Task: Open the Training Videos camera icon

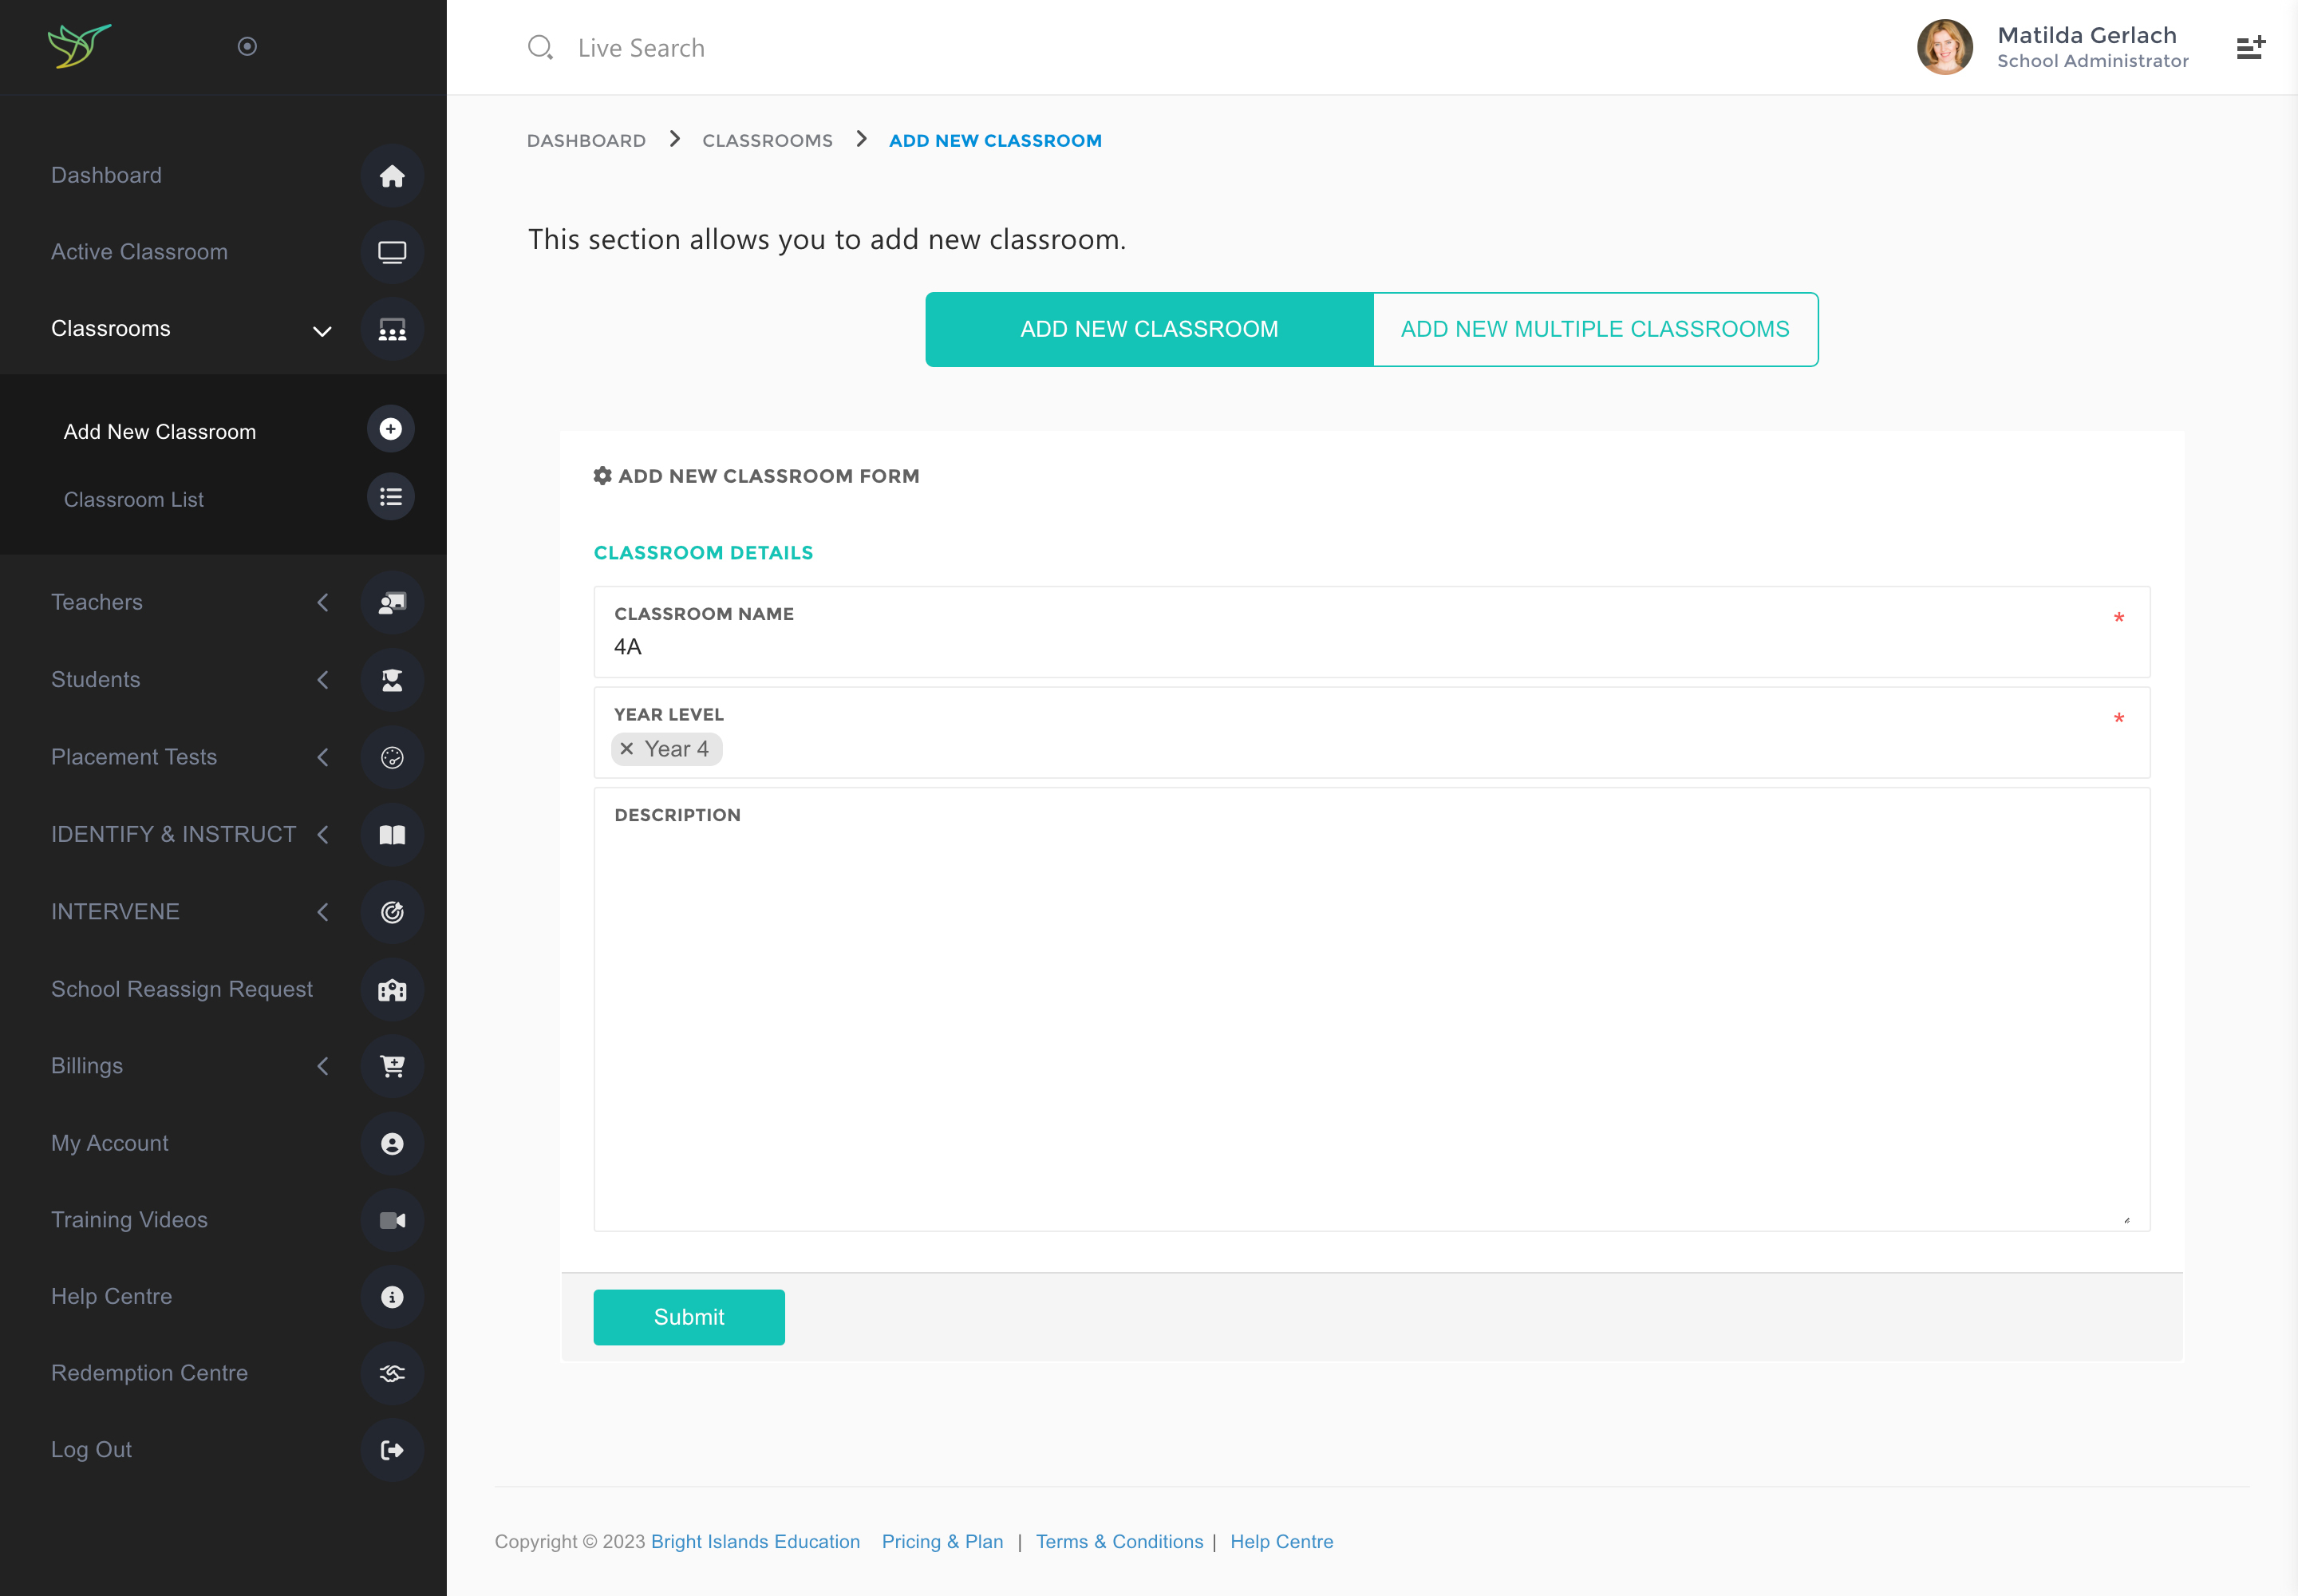Action: pos(391,1220)
